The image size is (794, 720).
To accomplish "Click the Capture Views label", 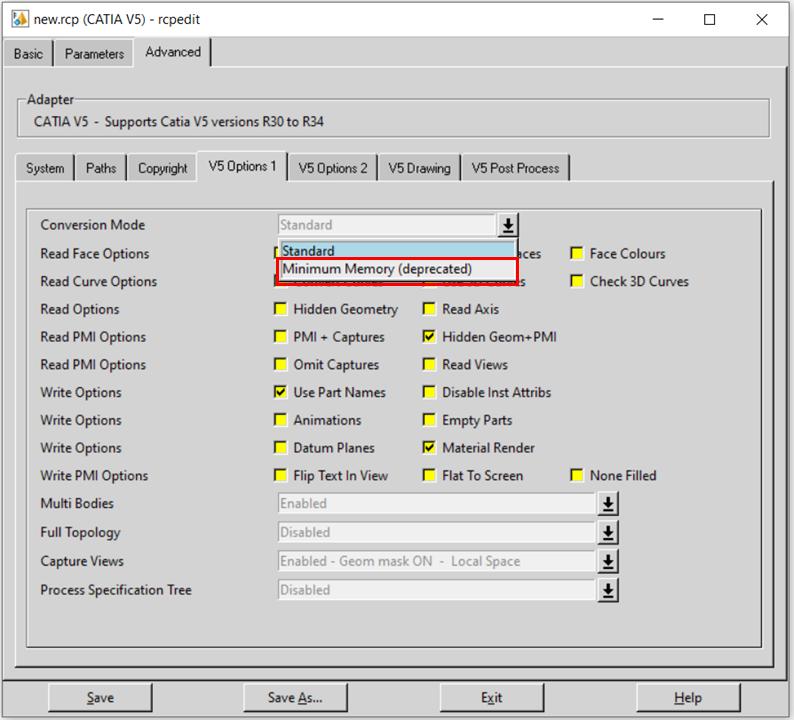I will (x=82, y=561).
